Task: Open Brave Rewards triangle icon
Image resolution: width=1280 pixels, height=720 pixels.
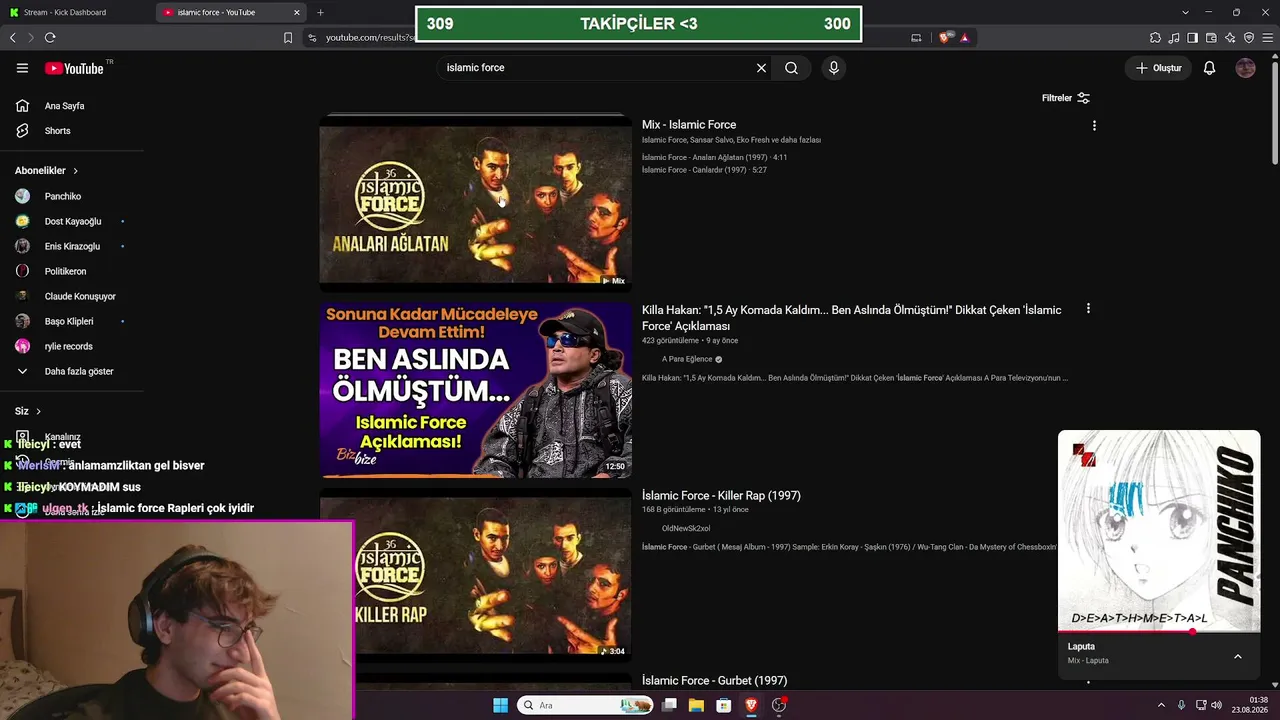Action: [x=965, y=38]
